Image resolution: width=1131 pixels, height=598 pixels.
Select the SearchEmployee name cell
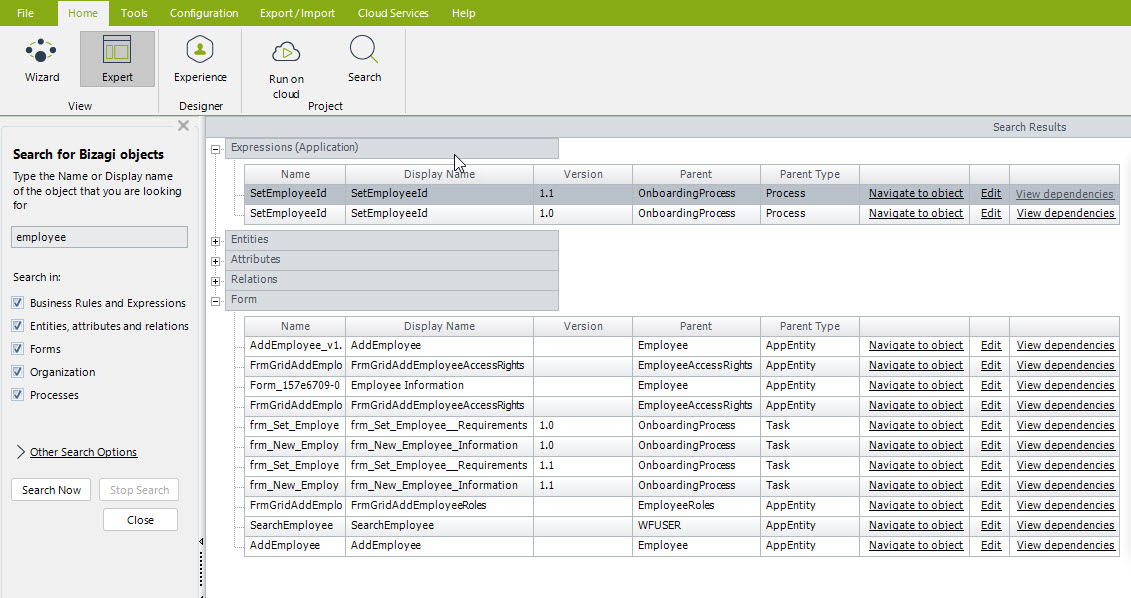point(295,525)
